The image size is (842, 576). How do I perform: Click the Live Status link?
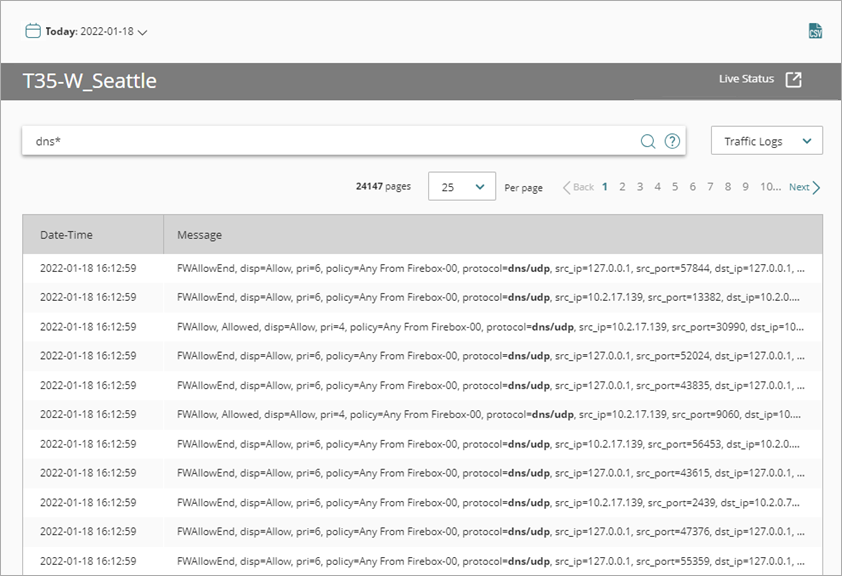pos(746,79)
